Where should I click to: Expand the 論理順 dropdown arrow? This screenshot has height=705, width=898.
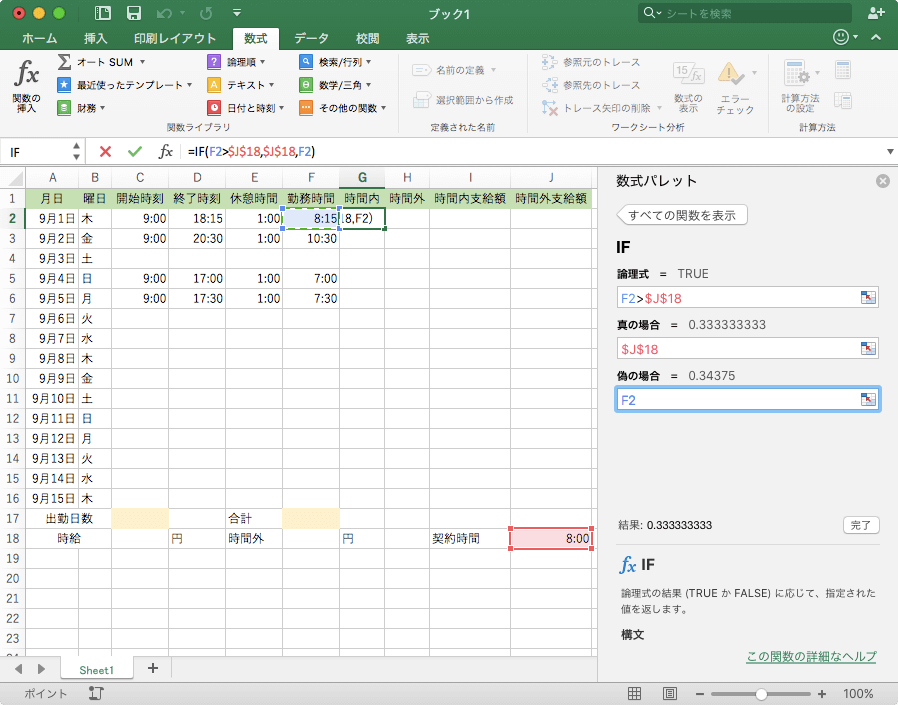pos(263,62)
